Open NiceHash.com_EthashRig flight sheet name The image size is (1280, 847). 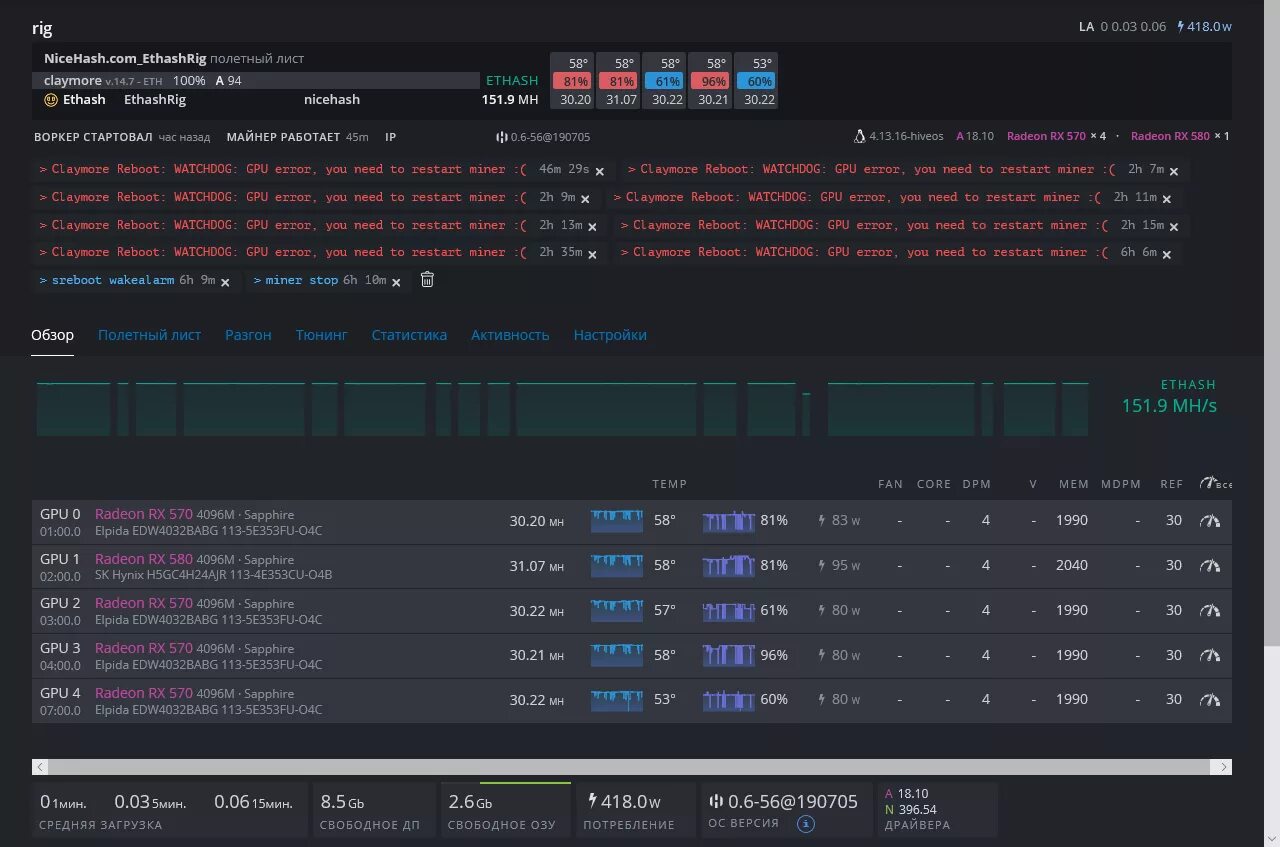click(125, 59)
